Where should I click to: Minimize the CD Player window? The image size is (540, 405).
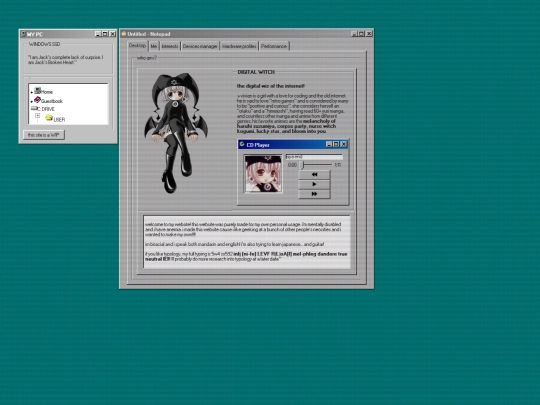329,144
